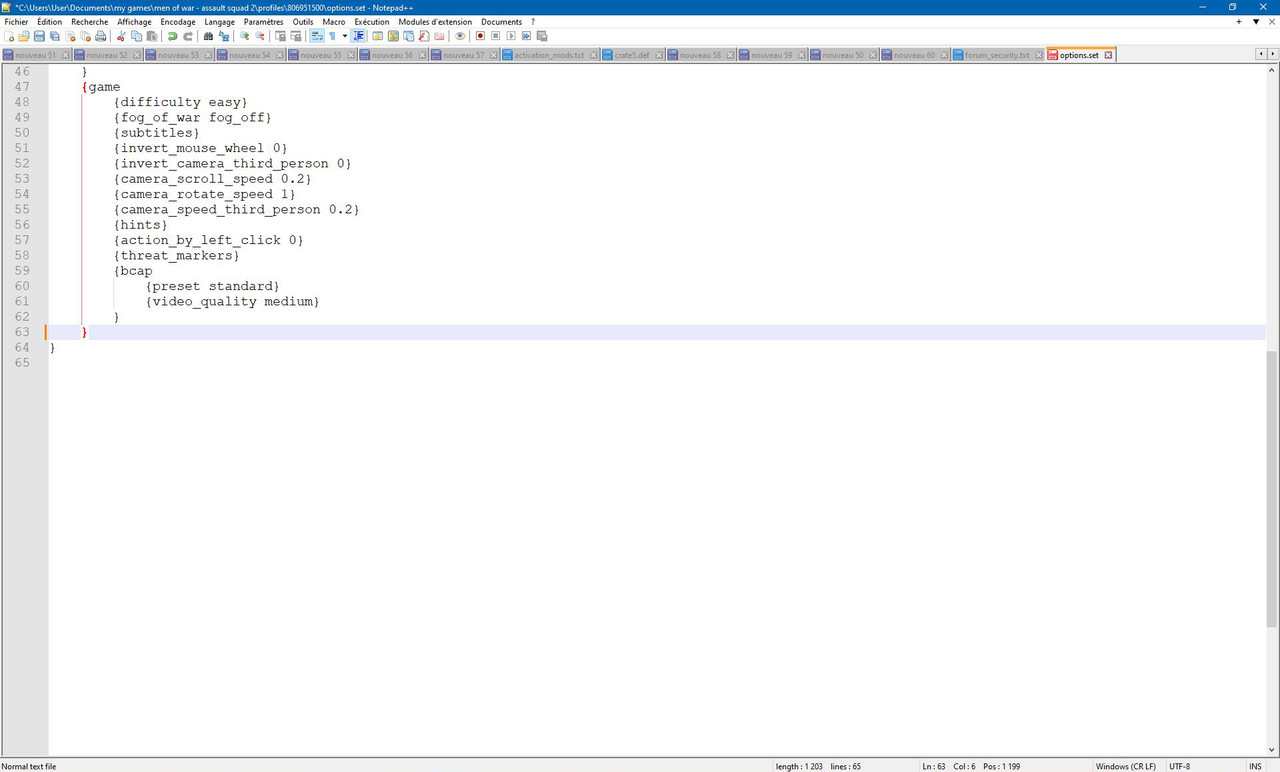This screenshot has width=1280, height=772.
Task: Toggle file monitoring with the eye icon
Action: point(459,36)
